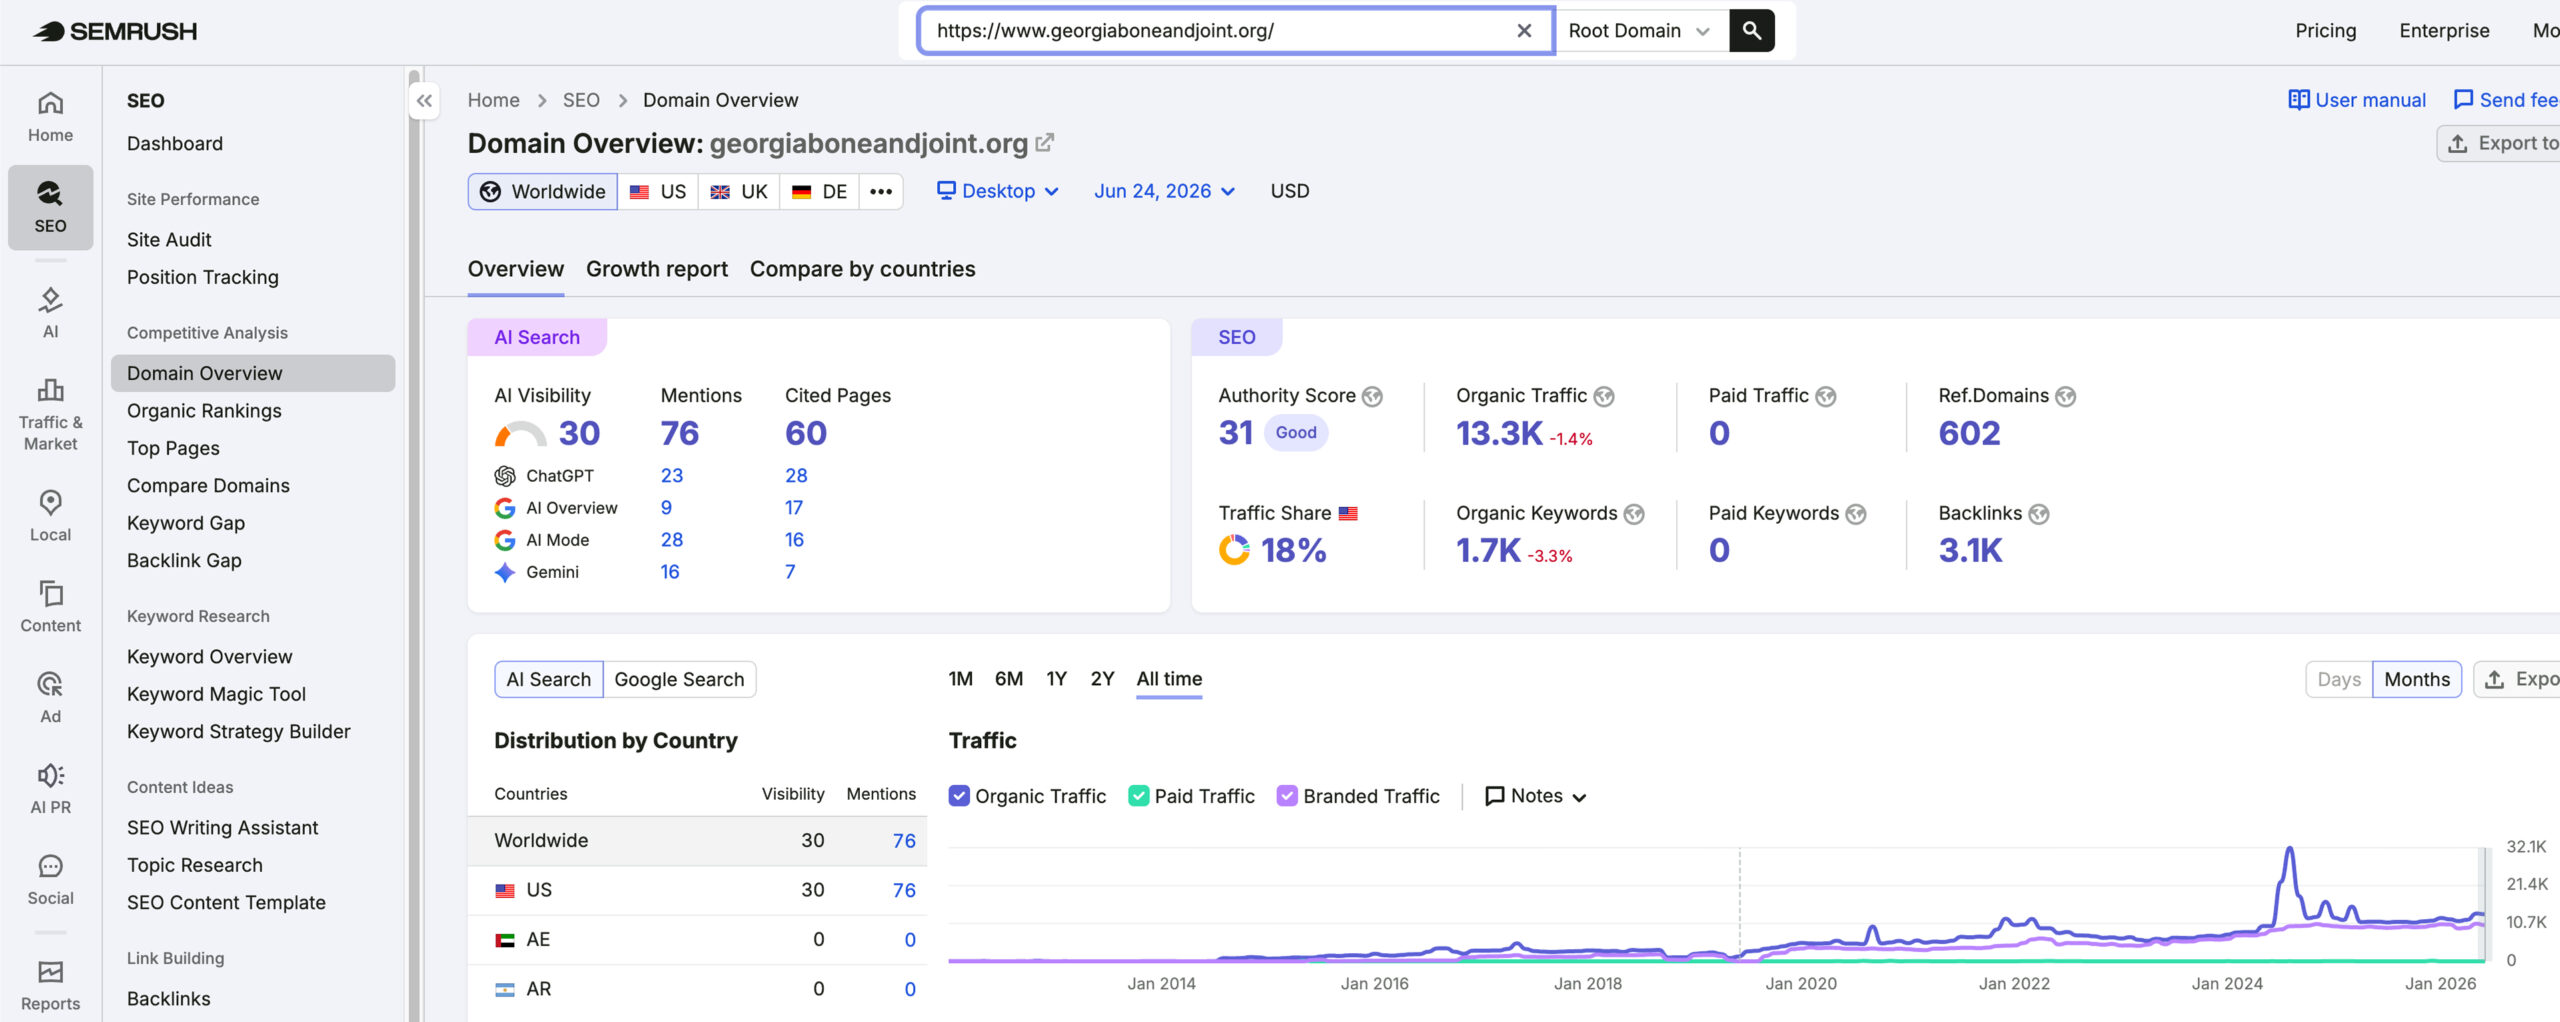This screenshot has height=1022, width=2560.
Task: Open the Notes dropdown
Action: point(1536,796)
